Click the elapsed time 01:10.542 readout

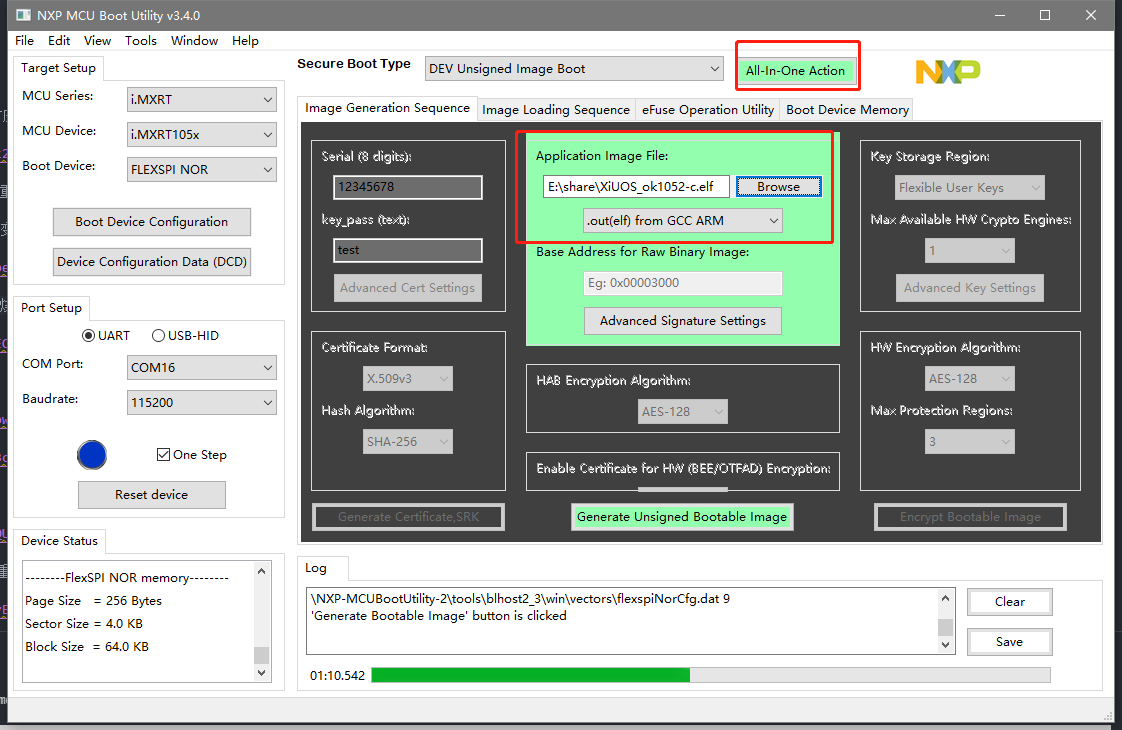338,676
